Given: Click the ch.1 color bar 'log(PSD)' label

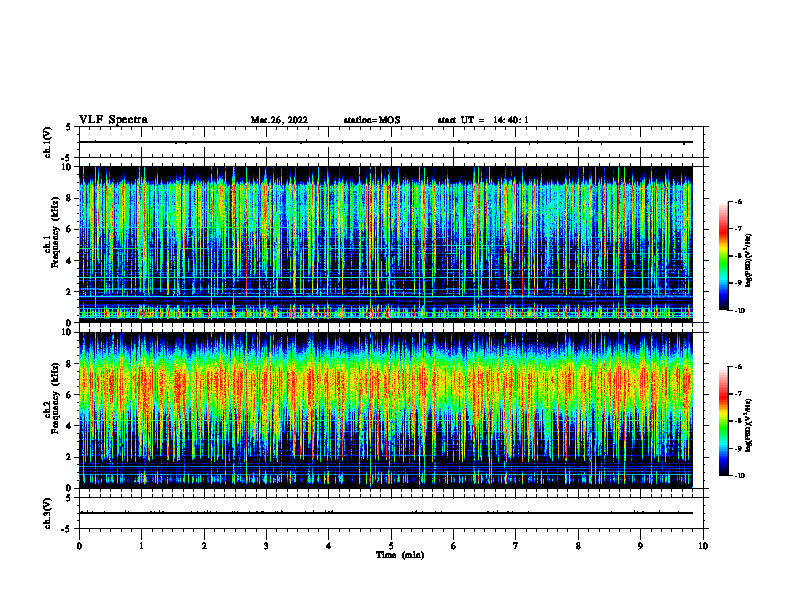Looking at the screenshot, I should (749, 260).
